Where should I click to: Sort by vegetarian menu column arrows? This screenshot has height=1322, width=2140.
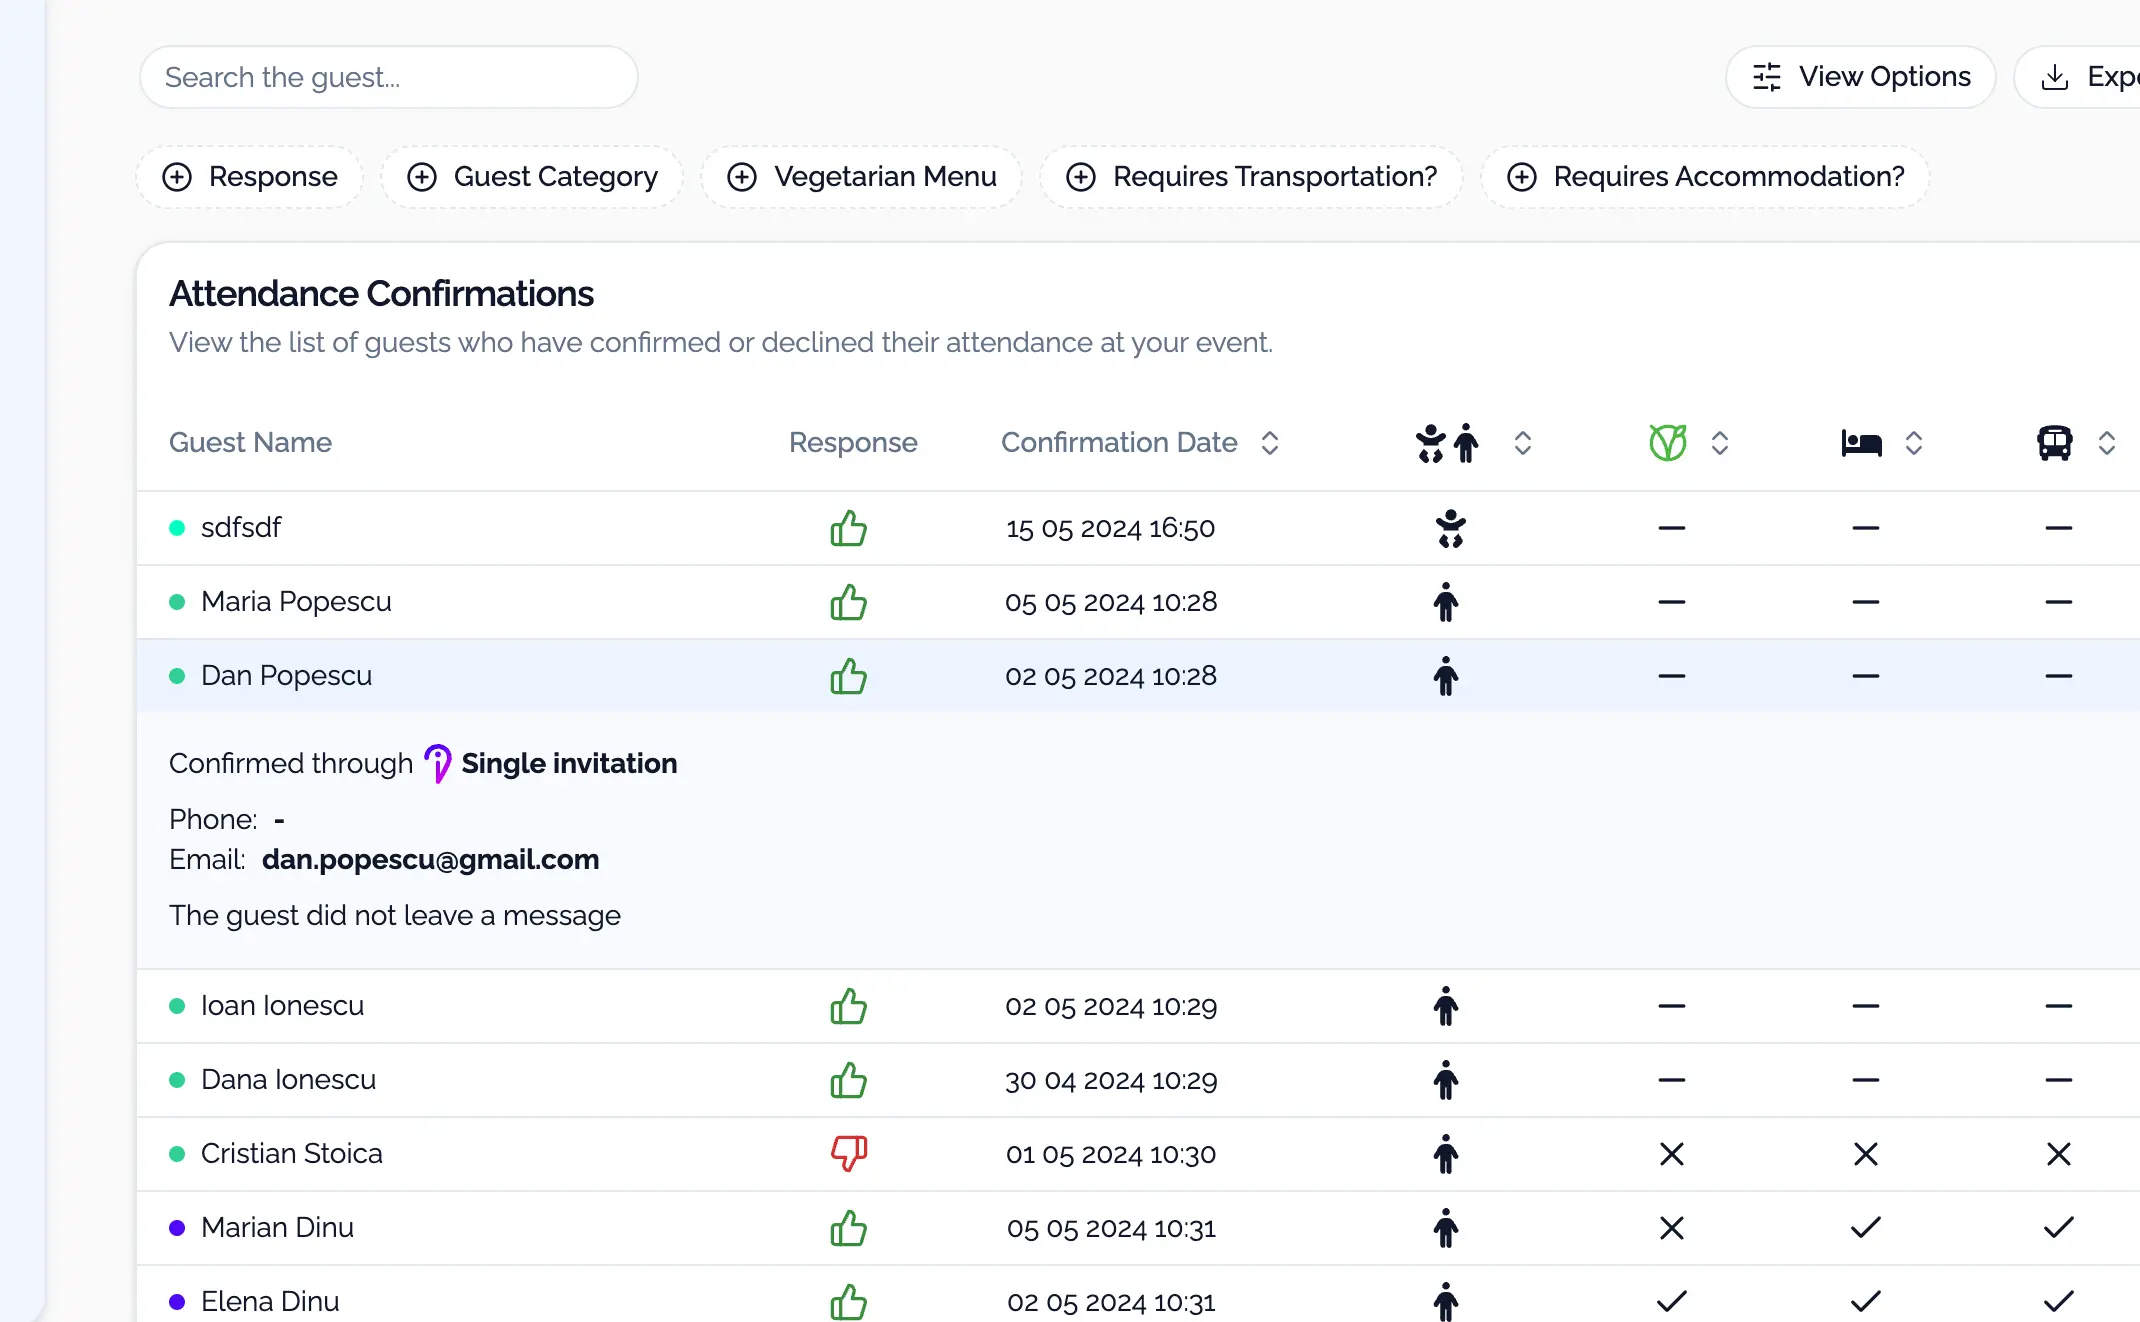pyautogui.click(x=1720, y=443)
